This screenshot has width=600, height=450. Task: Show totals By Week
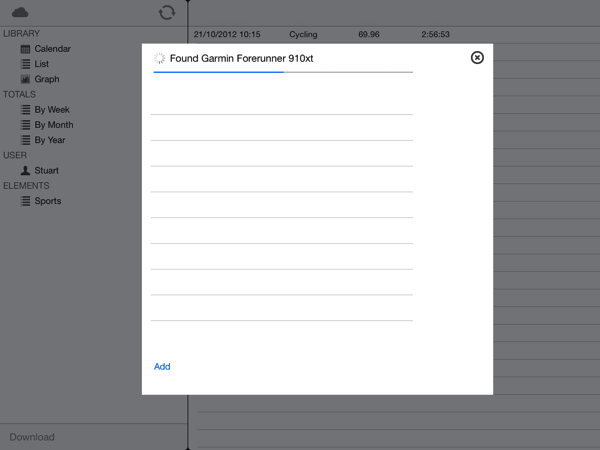click(52, 110)
